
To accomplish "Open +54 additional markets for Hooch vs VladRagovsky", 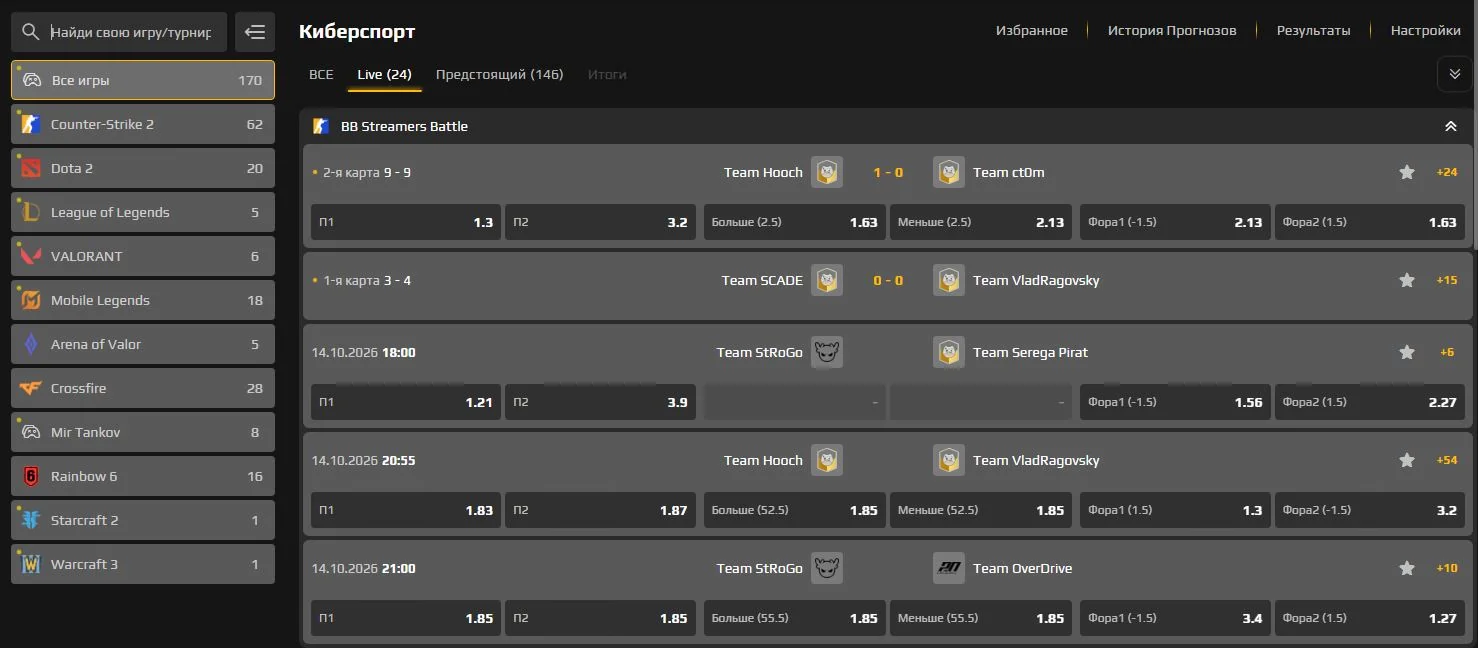I will (1446, 460).
